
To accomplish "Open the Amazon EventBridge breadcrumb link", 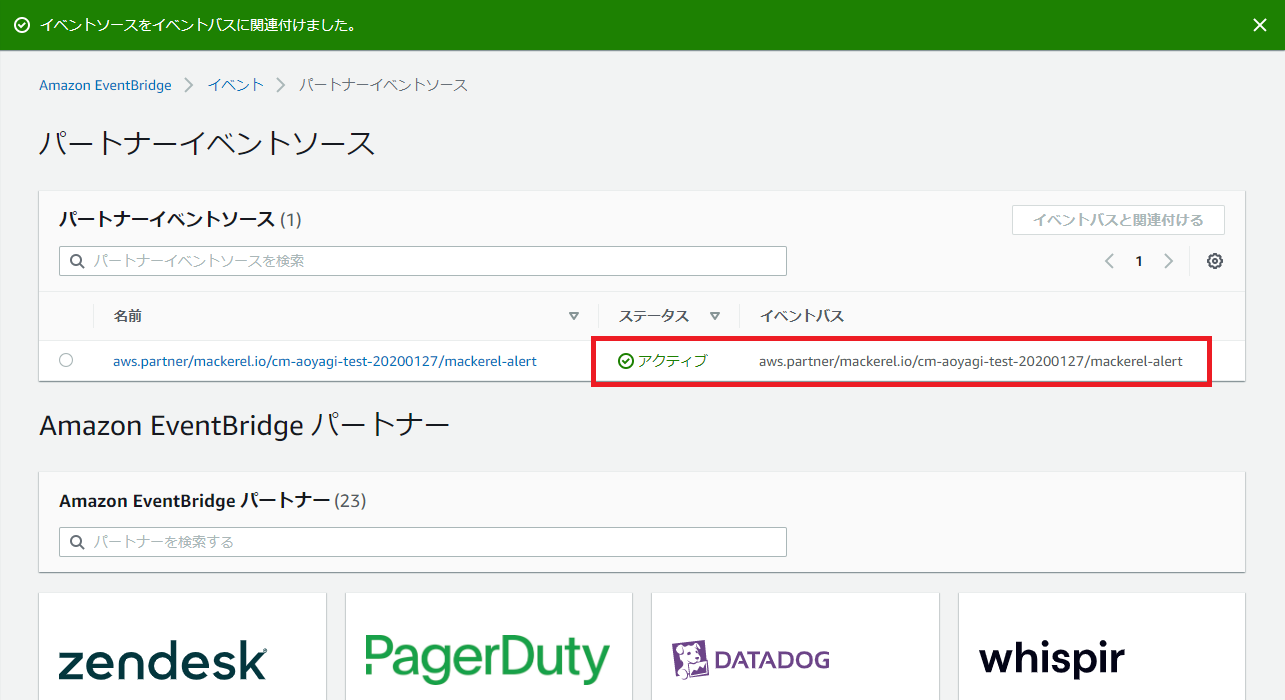I will click(105, 85).
